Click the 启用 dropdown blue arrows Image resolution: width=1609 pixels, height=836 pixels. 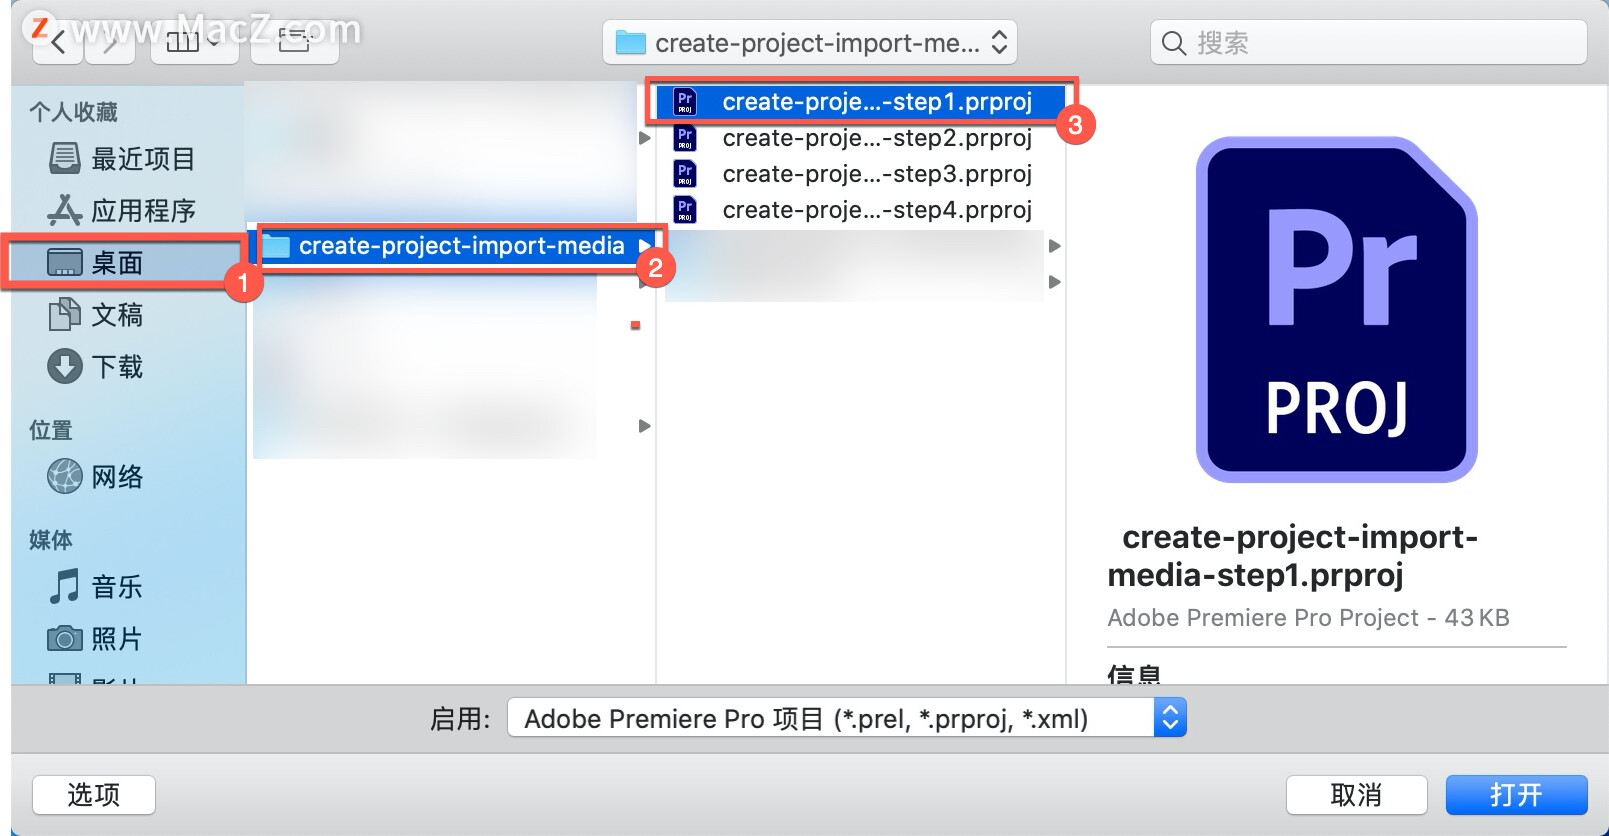(x=1170, y=718)
